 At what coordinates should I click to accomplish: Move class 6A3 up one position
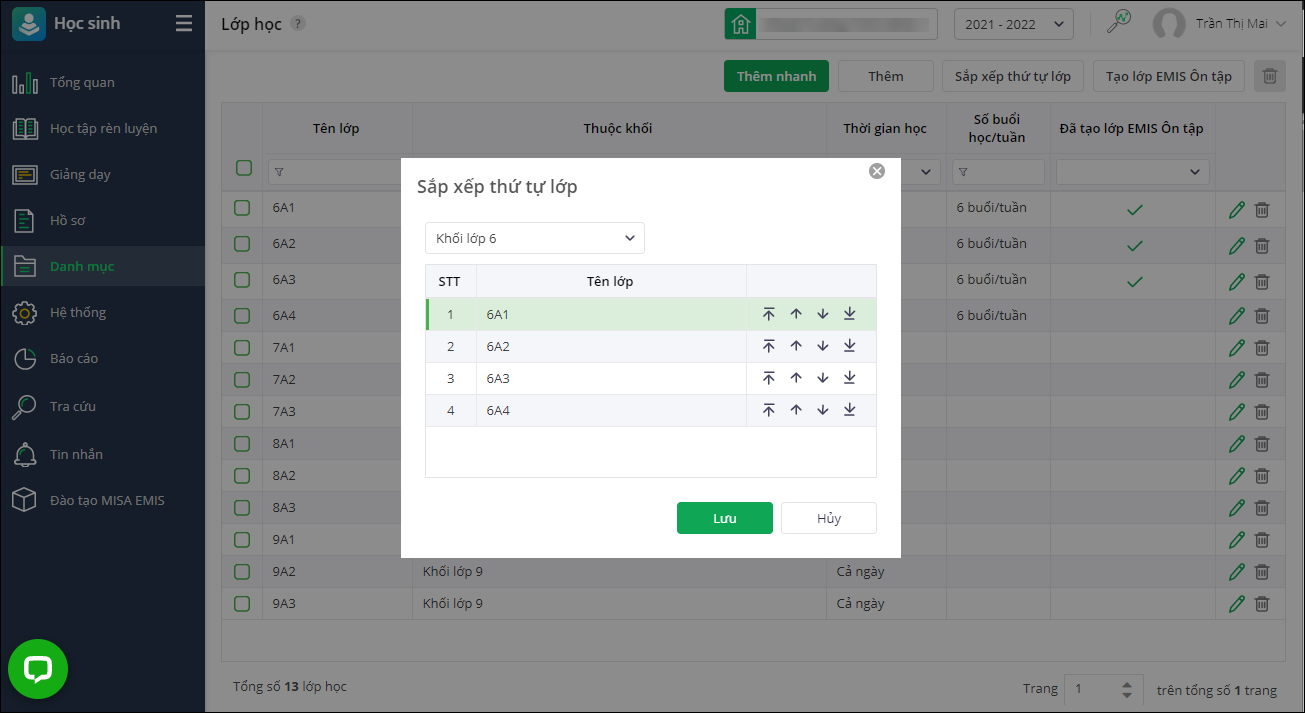[x=796, y=379]
